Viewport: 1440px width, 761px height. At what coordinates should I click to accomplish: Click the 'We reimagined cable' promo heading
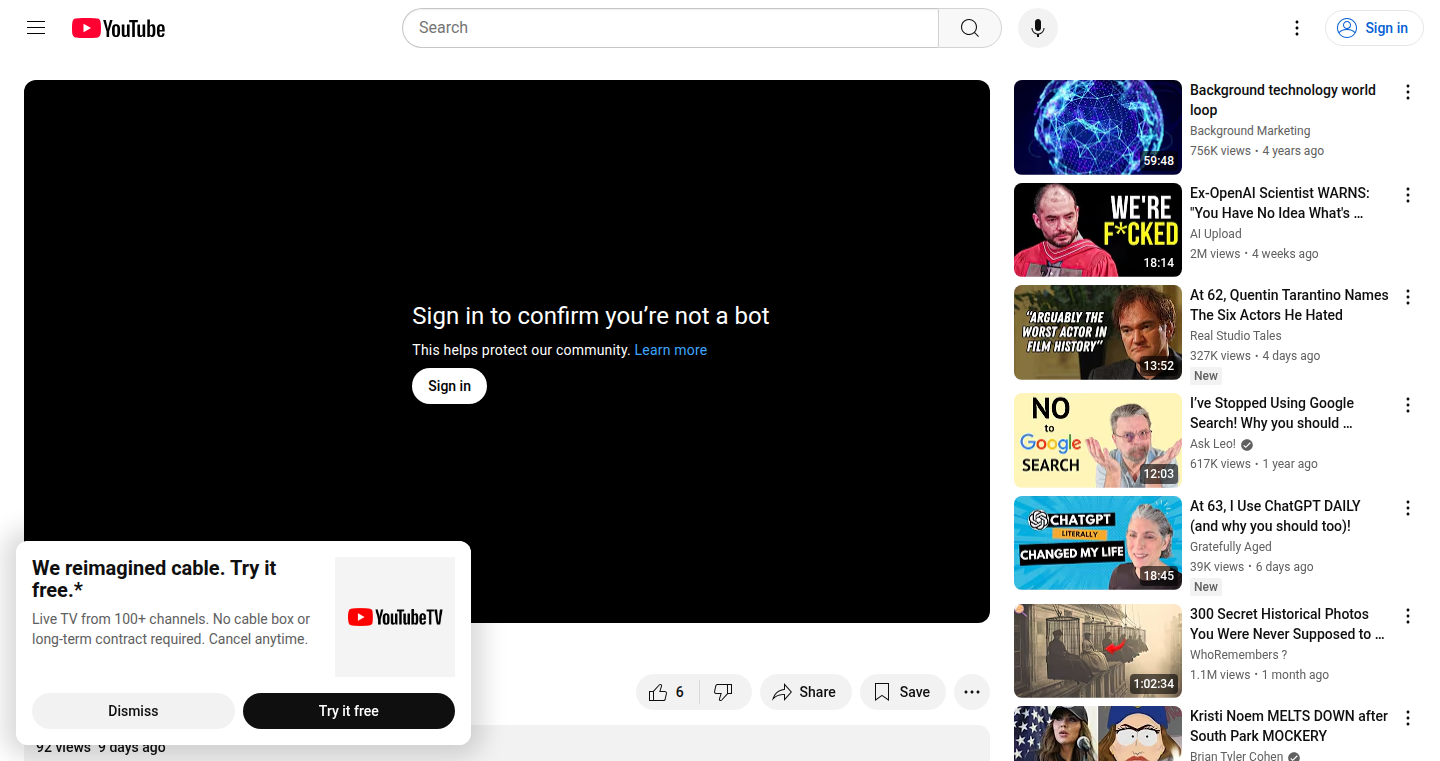point(154,579)
